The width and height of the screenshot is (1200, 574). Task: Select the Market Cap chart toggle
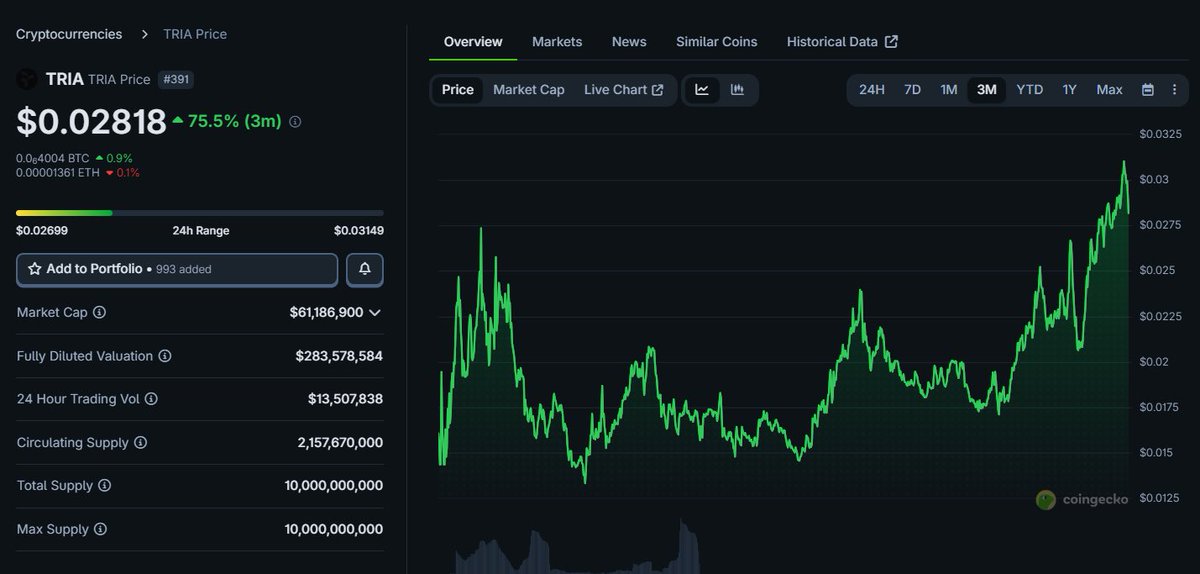point(529,90)
